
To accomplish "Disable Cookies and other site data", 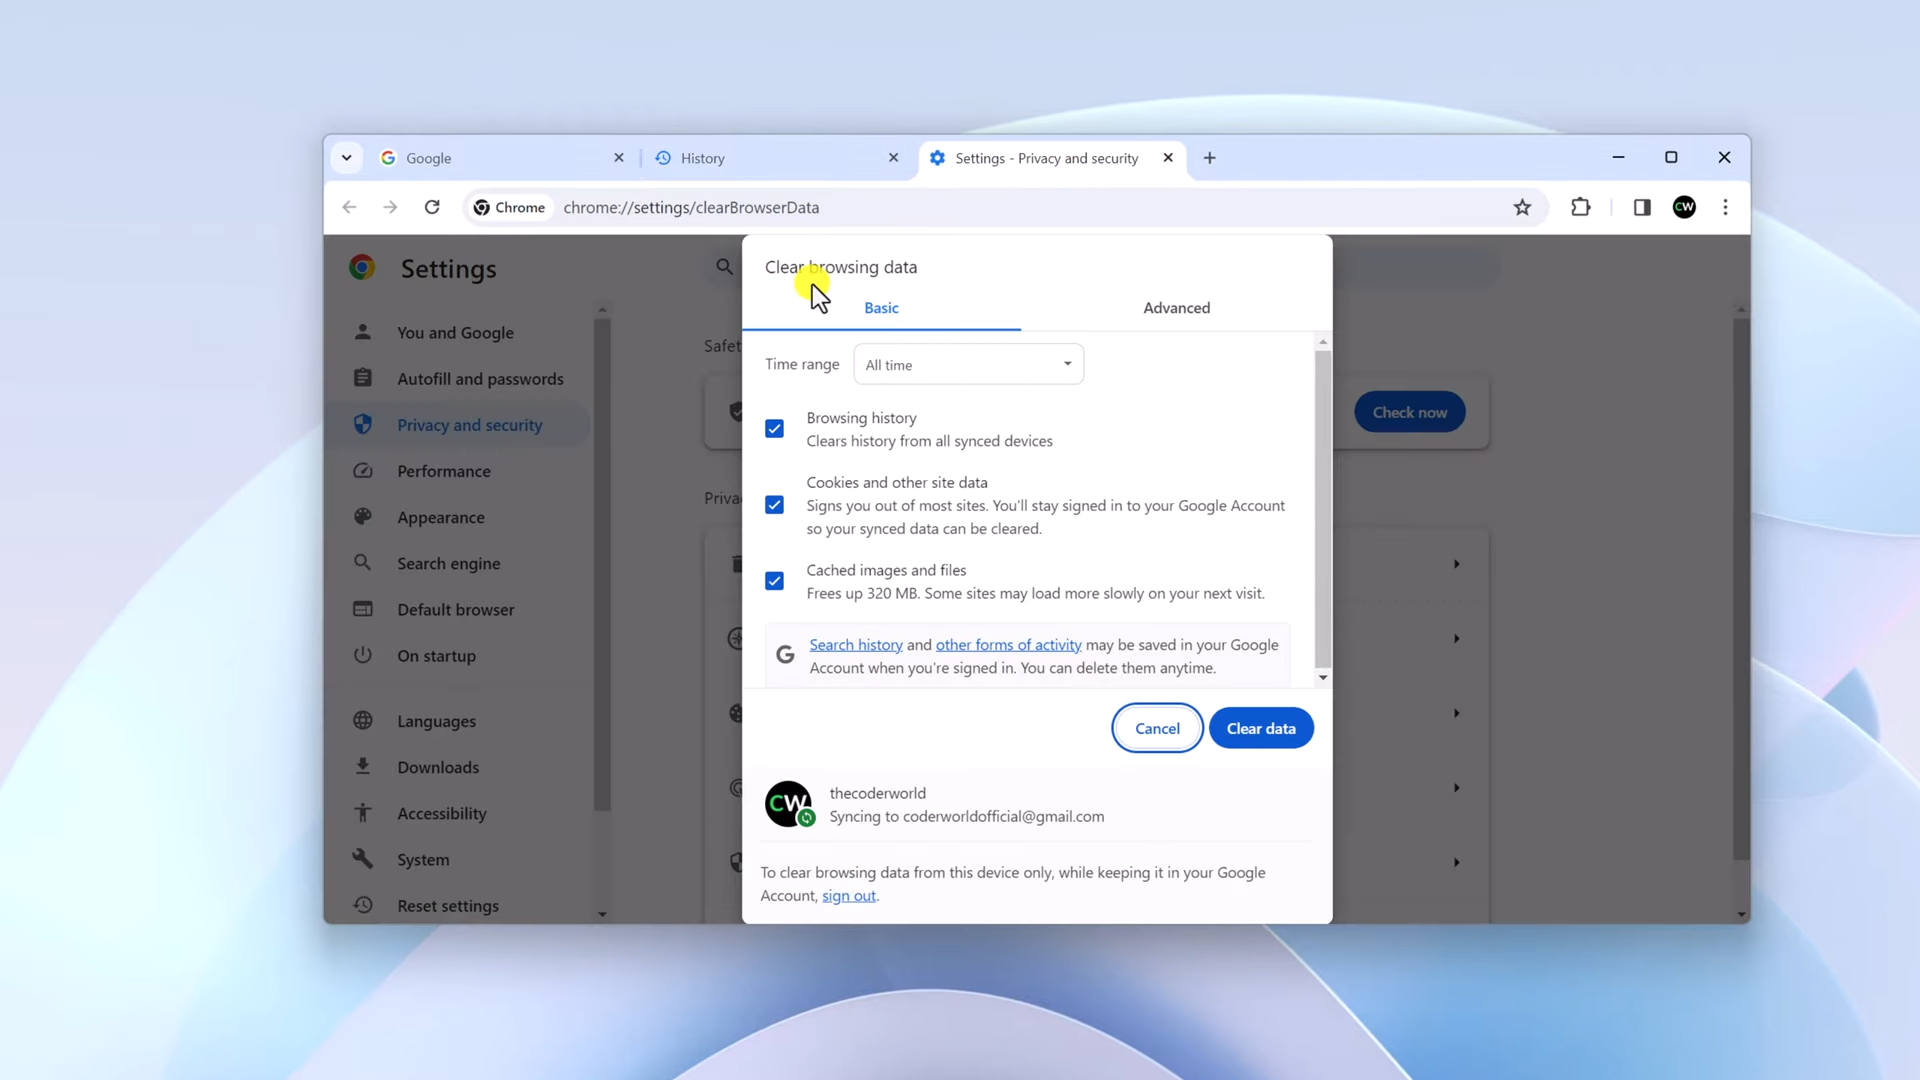I will [775, 505].
